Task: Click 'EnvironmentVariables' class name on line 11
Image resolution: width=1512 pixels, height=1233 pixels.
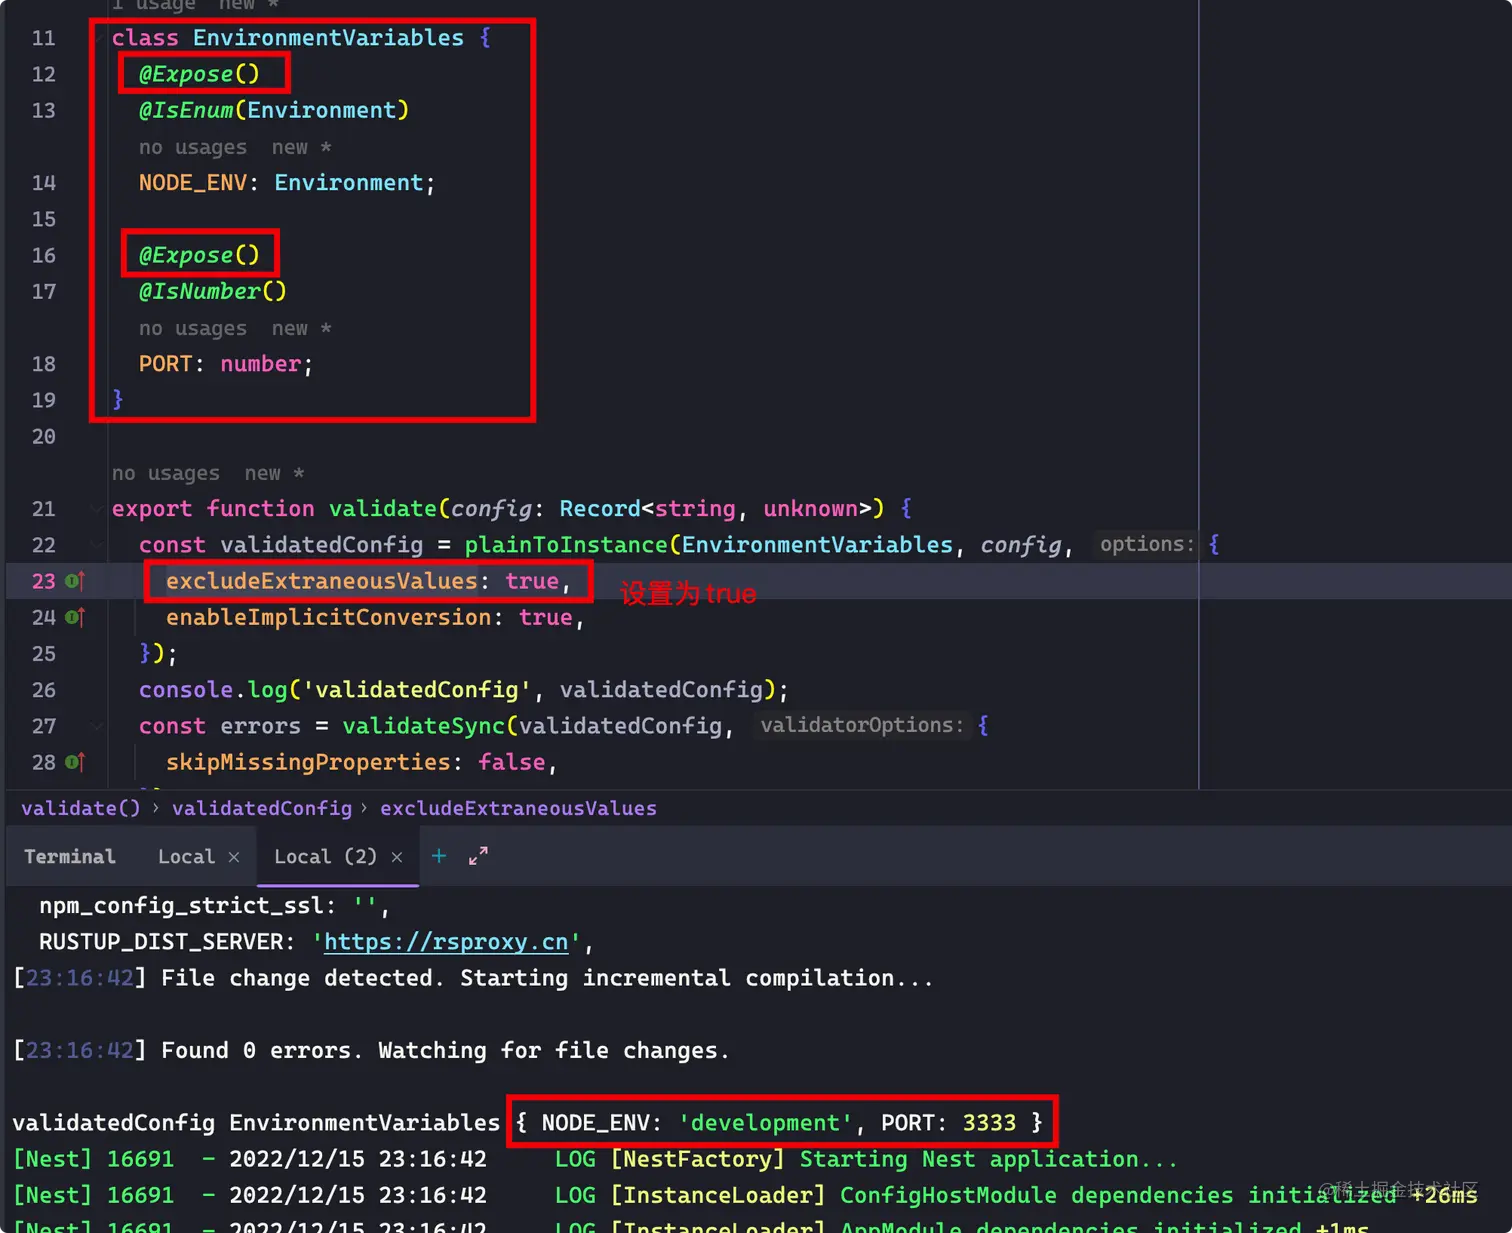Action: 328,38
